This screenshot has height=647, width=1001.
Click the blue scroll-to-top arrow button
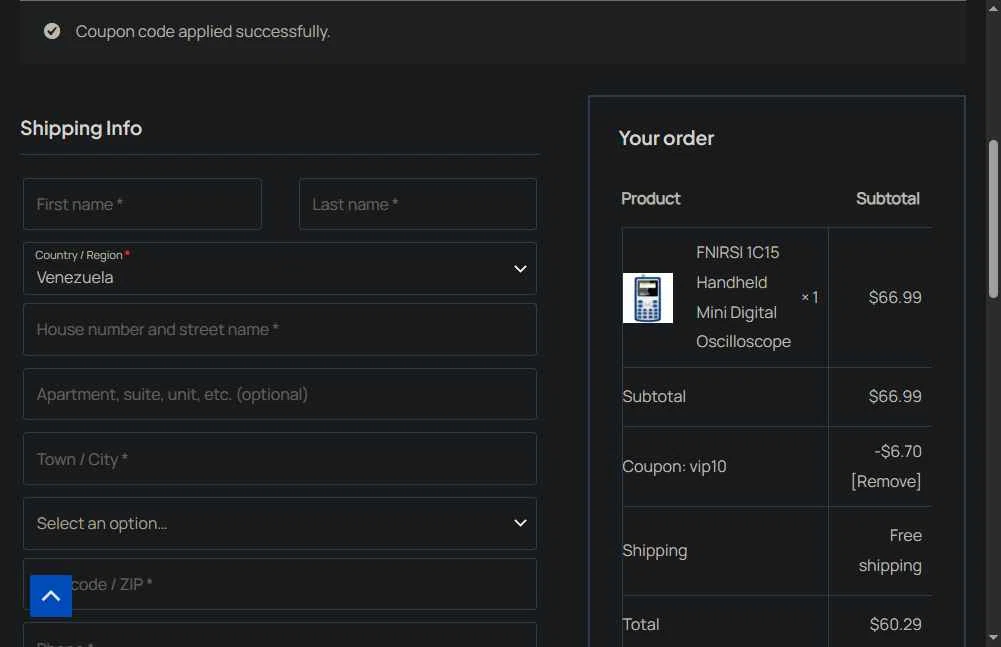tap(51, 595)
